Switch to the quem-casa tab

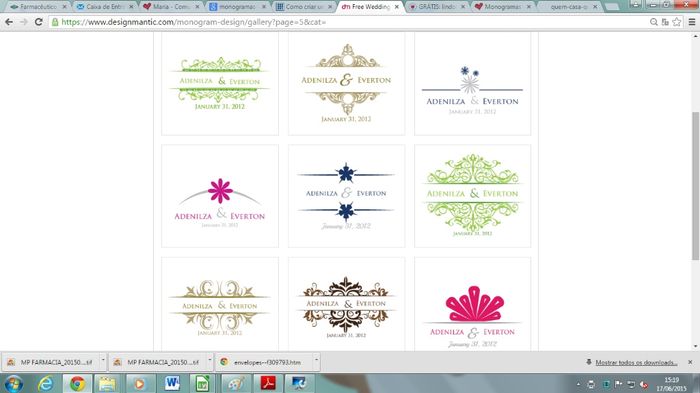(x=569, y=7)
